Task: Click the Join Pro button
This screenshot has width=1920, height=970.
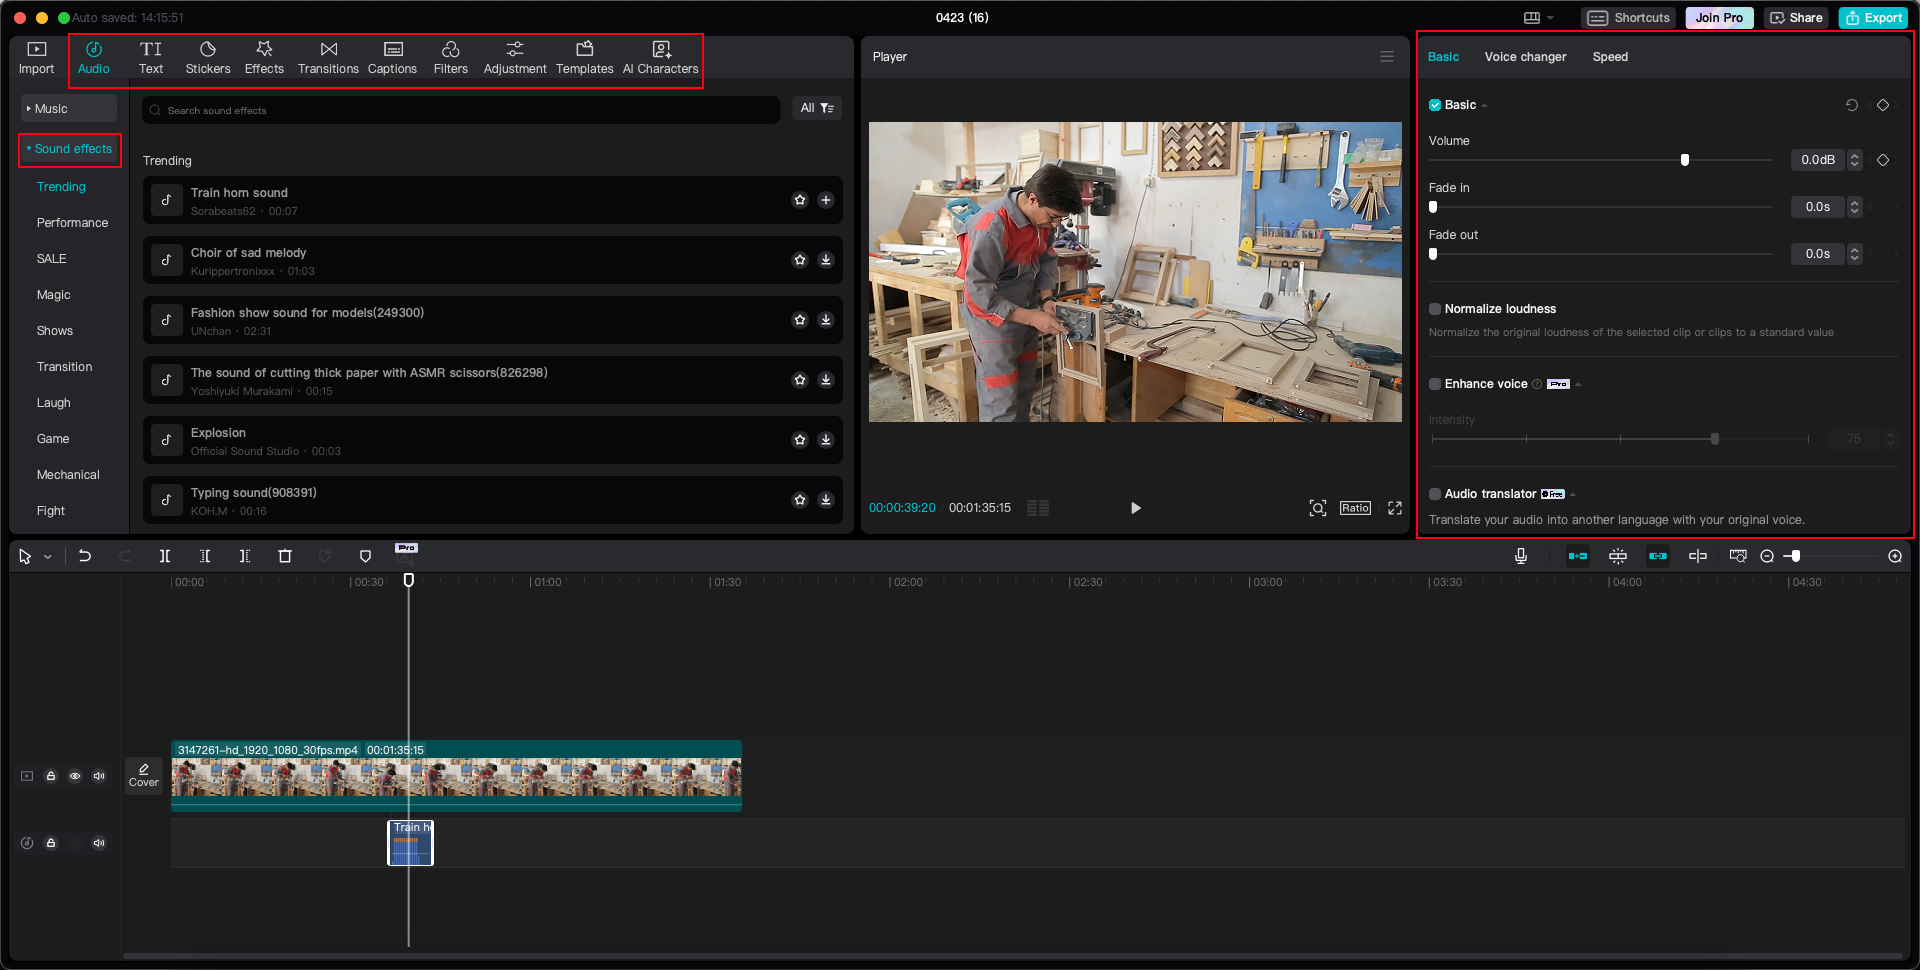Action: [x=1719, y=17]
